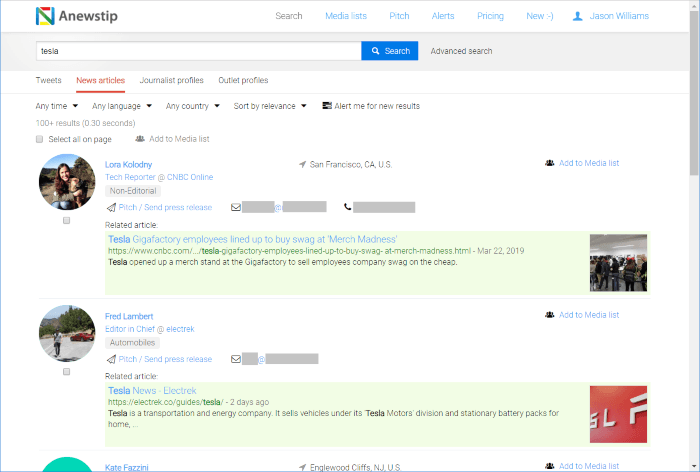Click location arrow icon by Englewood Cliffs
The height and width of the screenshot is (472, 700).
pos(303,467)
